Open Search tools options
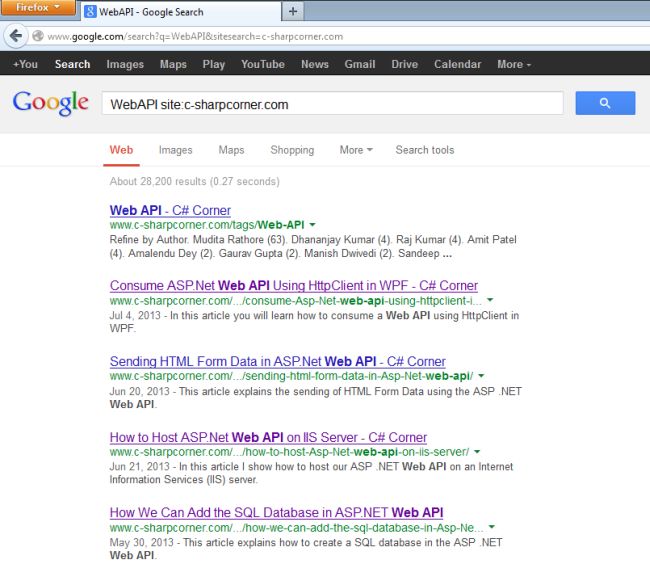This screenshot has width=650, height=564. [425, 150]
